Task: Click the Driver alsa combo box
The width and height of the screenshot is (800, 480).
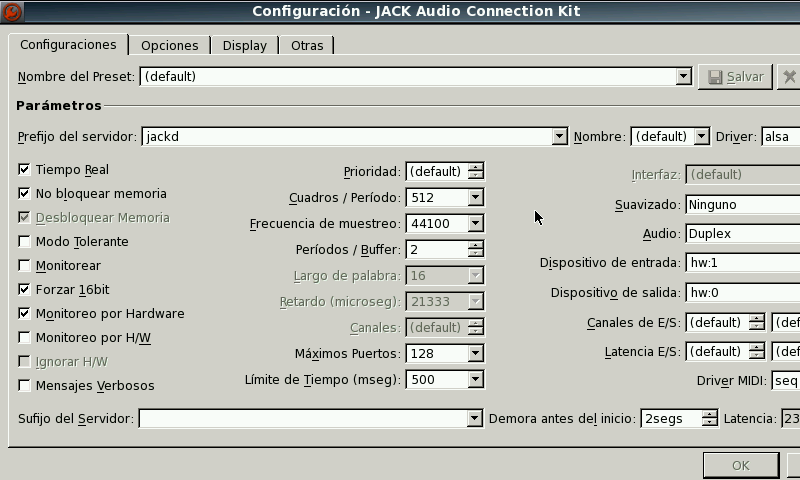Action: coord(781,137)
